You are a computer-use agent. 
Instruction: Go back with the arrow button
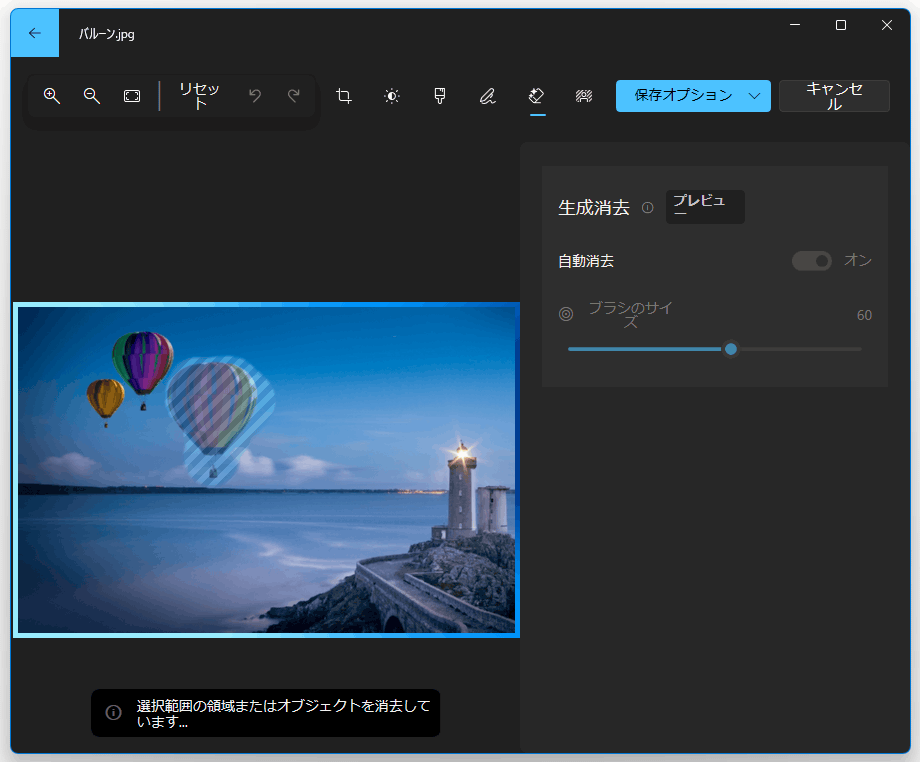pos(35,33)
